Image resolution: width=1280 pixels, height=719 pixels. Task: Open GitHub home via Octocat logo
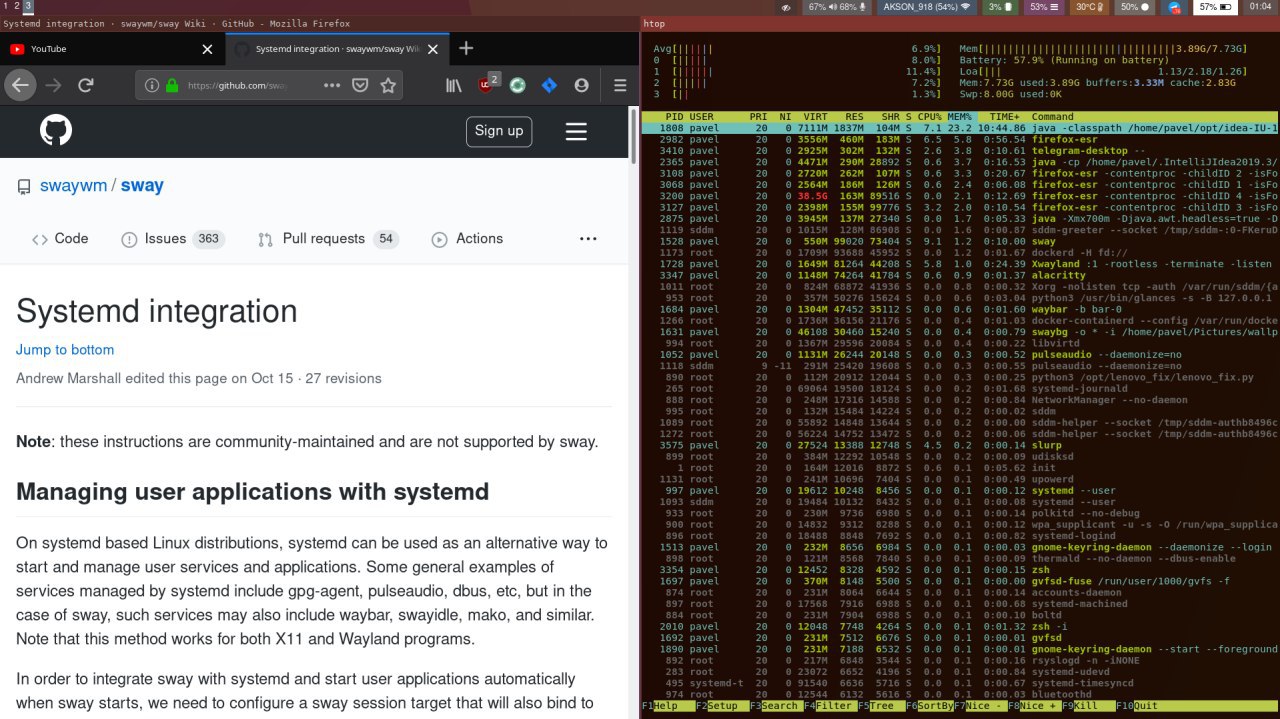pos(55,131)
